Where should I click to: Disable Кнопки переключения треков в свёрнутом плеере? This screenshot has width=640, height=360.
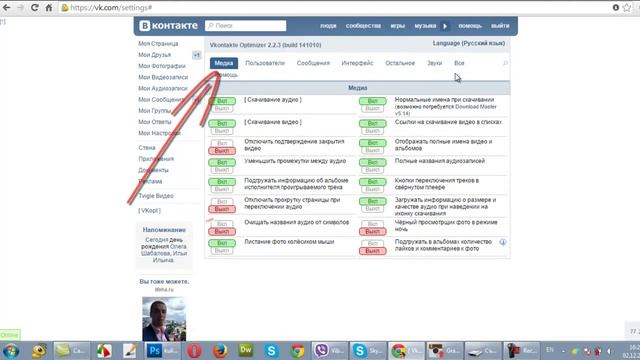point(372,189)
